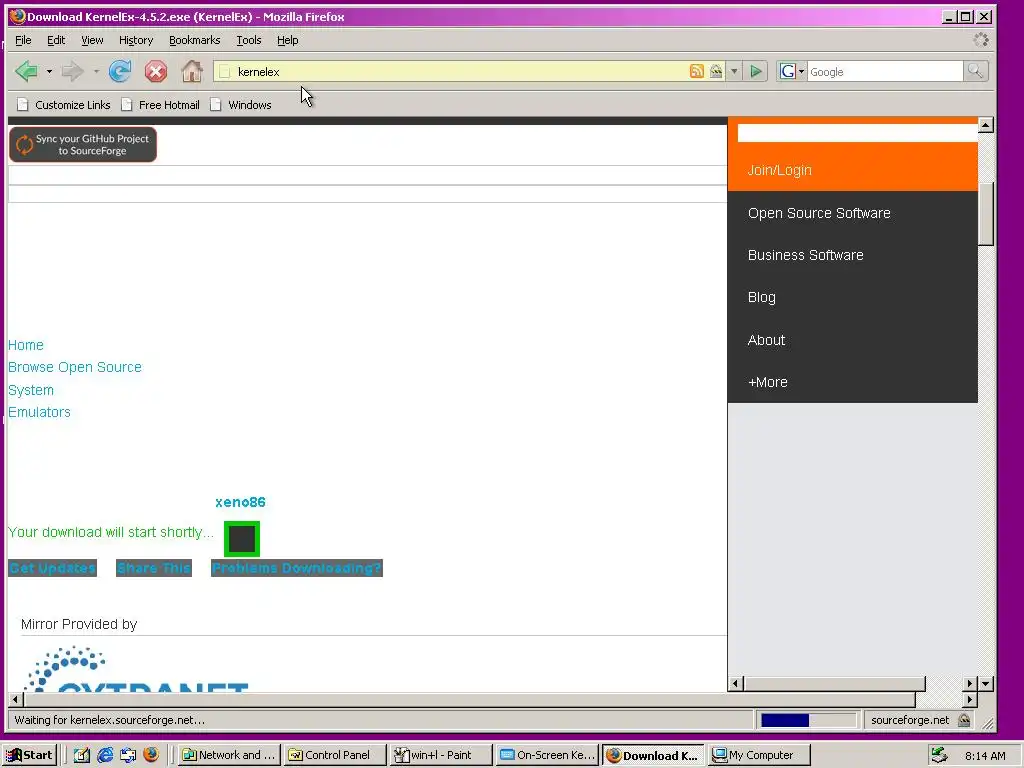The image size is (1024, 768).
Task: Click the Browse Open Source link
Action: tap(74, 367)
